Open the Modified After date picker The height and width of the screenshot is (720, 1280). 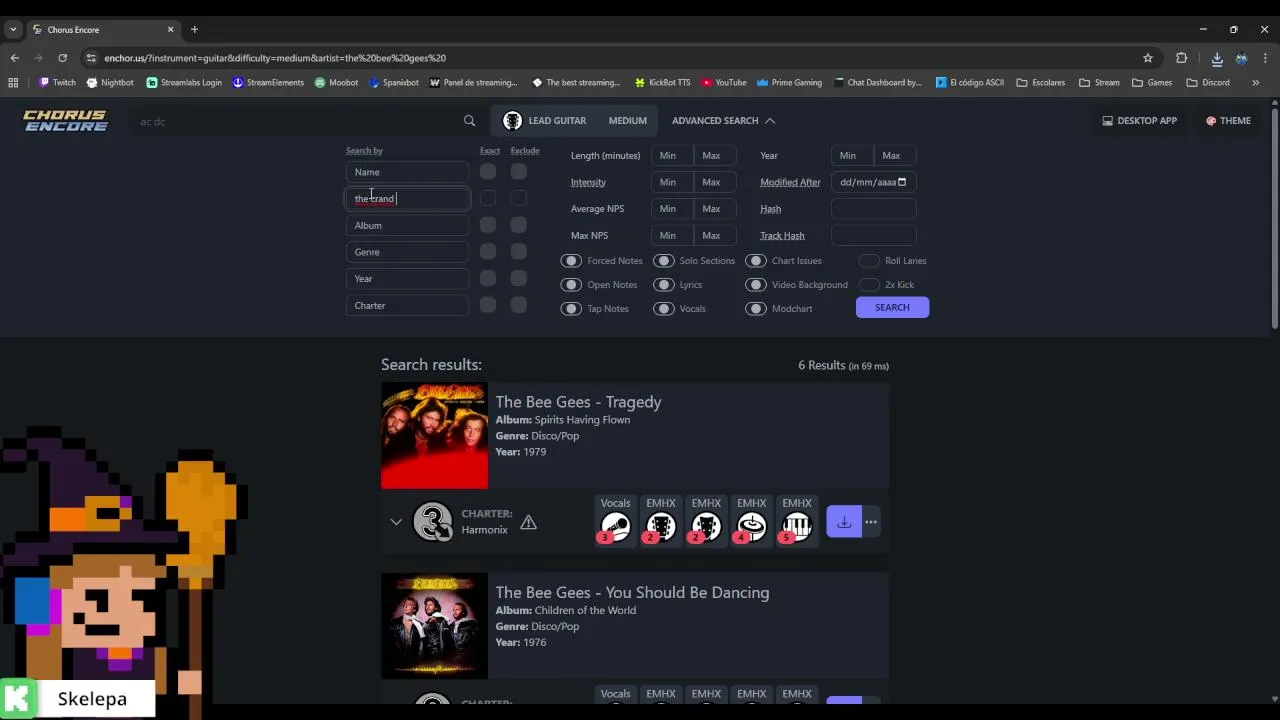point(902,182)
